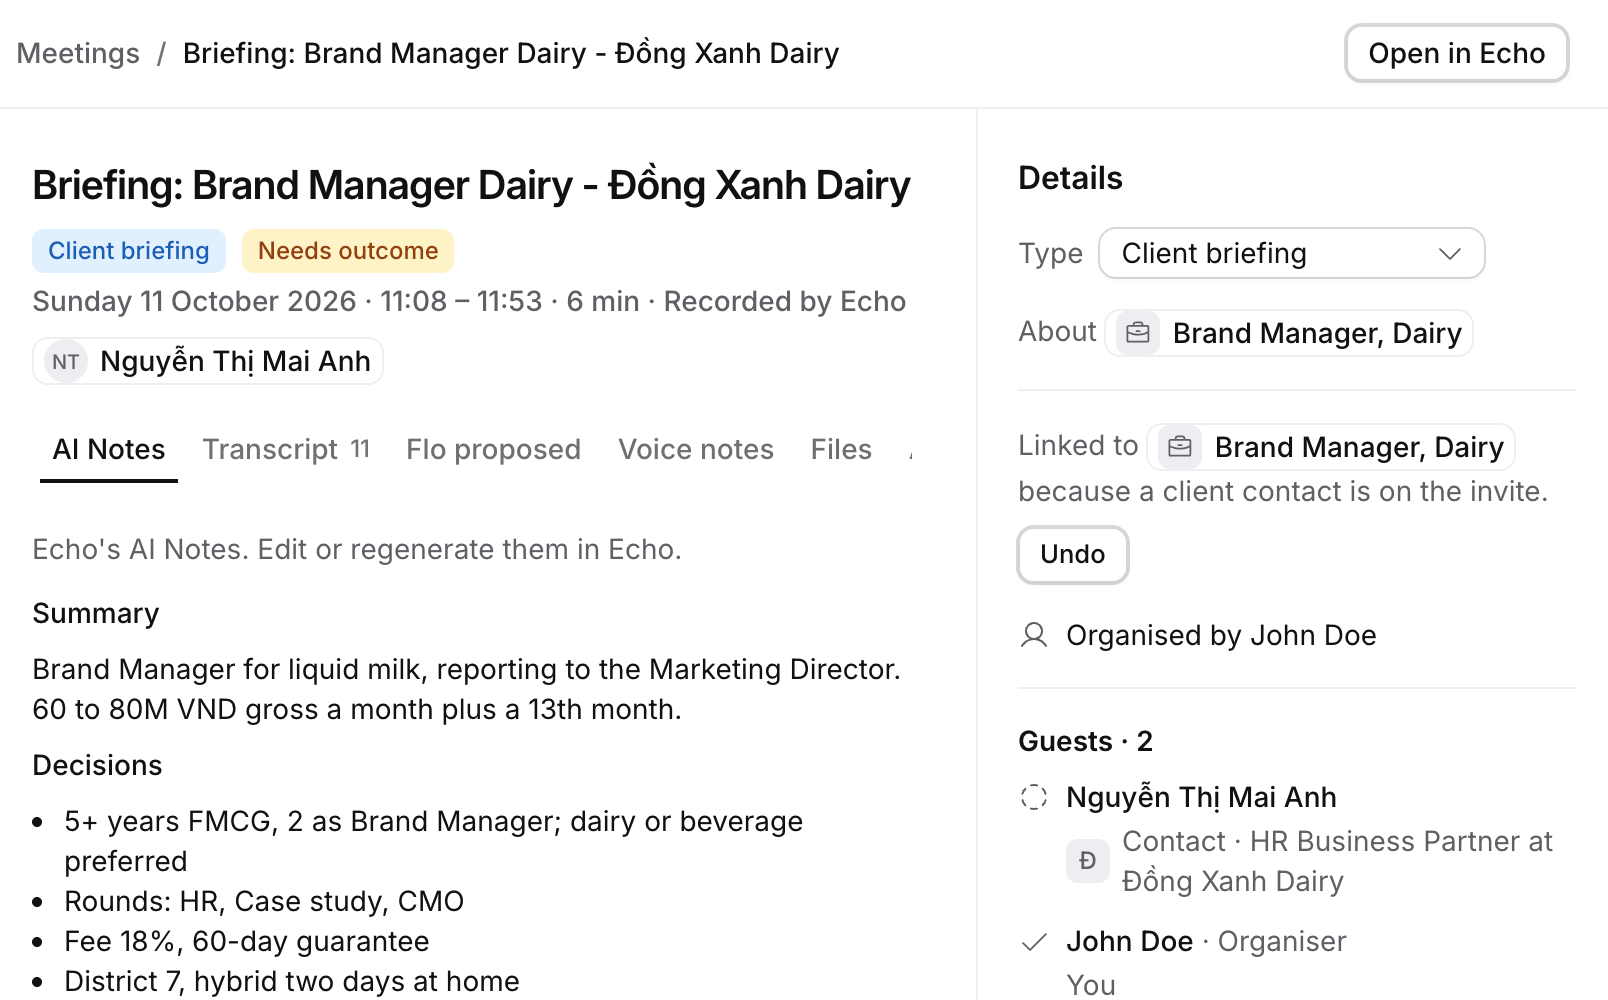The image size is (1608, 1000).
Task: Click the bullet 'Rounds: HR, Case study, CMO'
Action: (x=264, y=901)
